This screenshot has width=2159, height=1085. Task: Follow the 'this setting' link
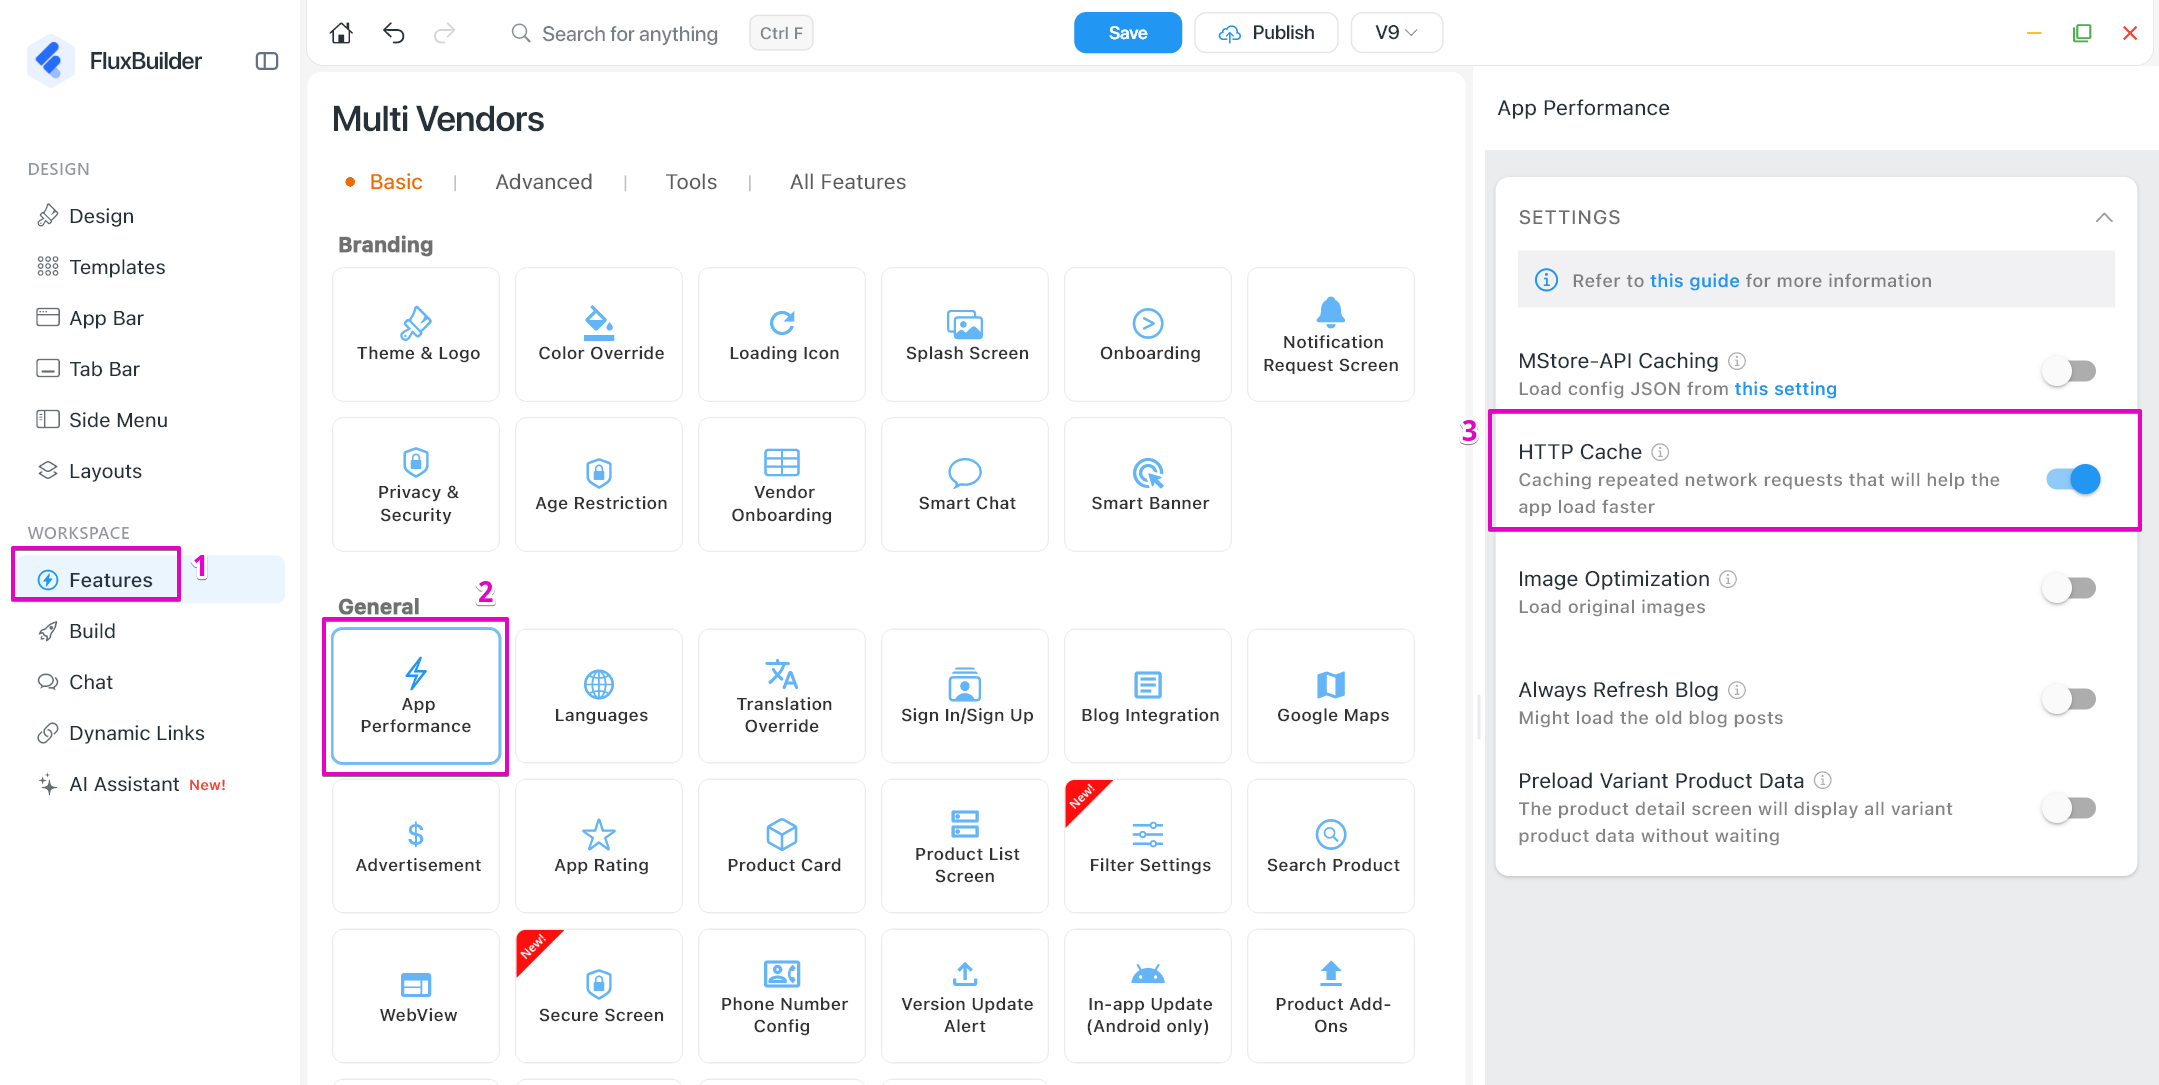[1786, 389]
